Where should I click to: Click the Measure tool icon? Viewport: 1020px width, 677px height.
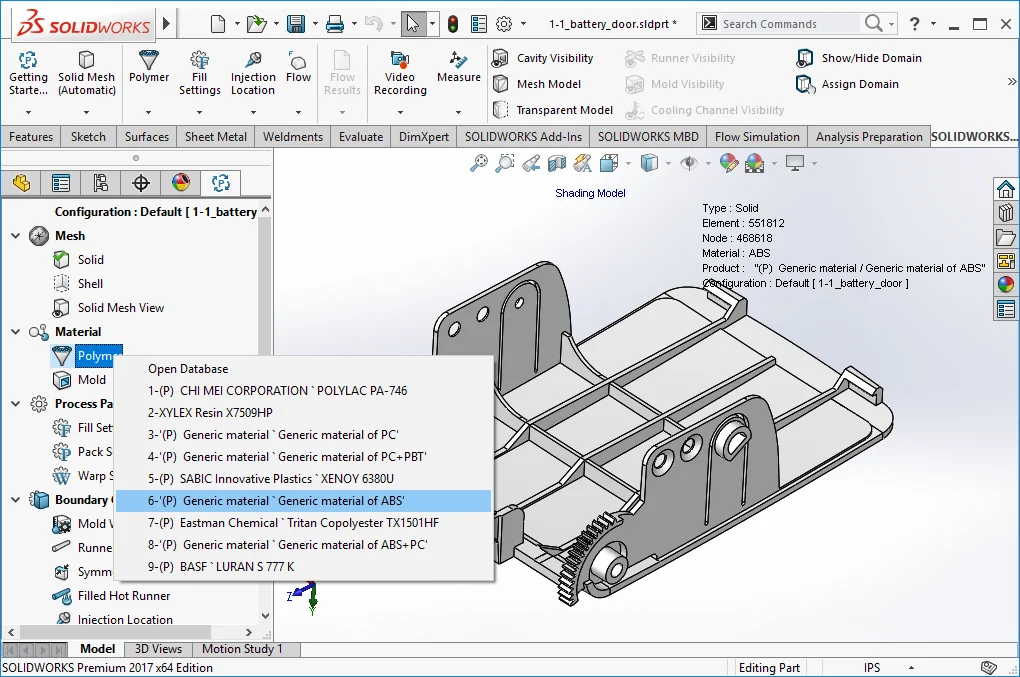coord(459,60)
